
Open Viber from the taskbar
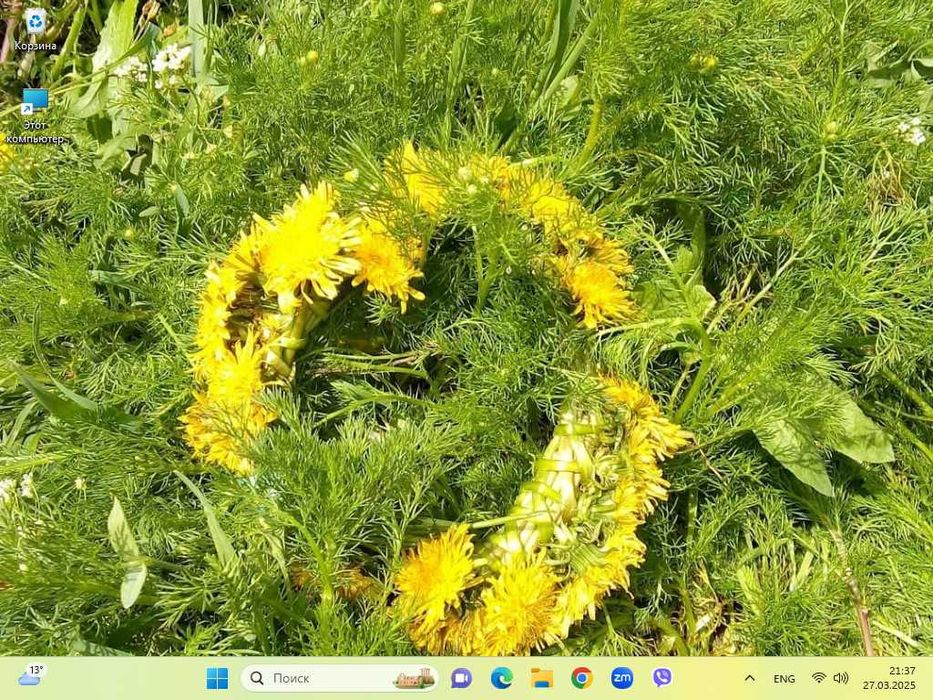pyautogui.click(x=662, y=678)
